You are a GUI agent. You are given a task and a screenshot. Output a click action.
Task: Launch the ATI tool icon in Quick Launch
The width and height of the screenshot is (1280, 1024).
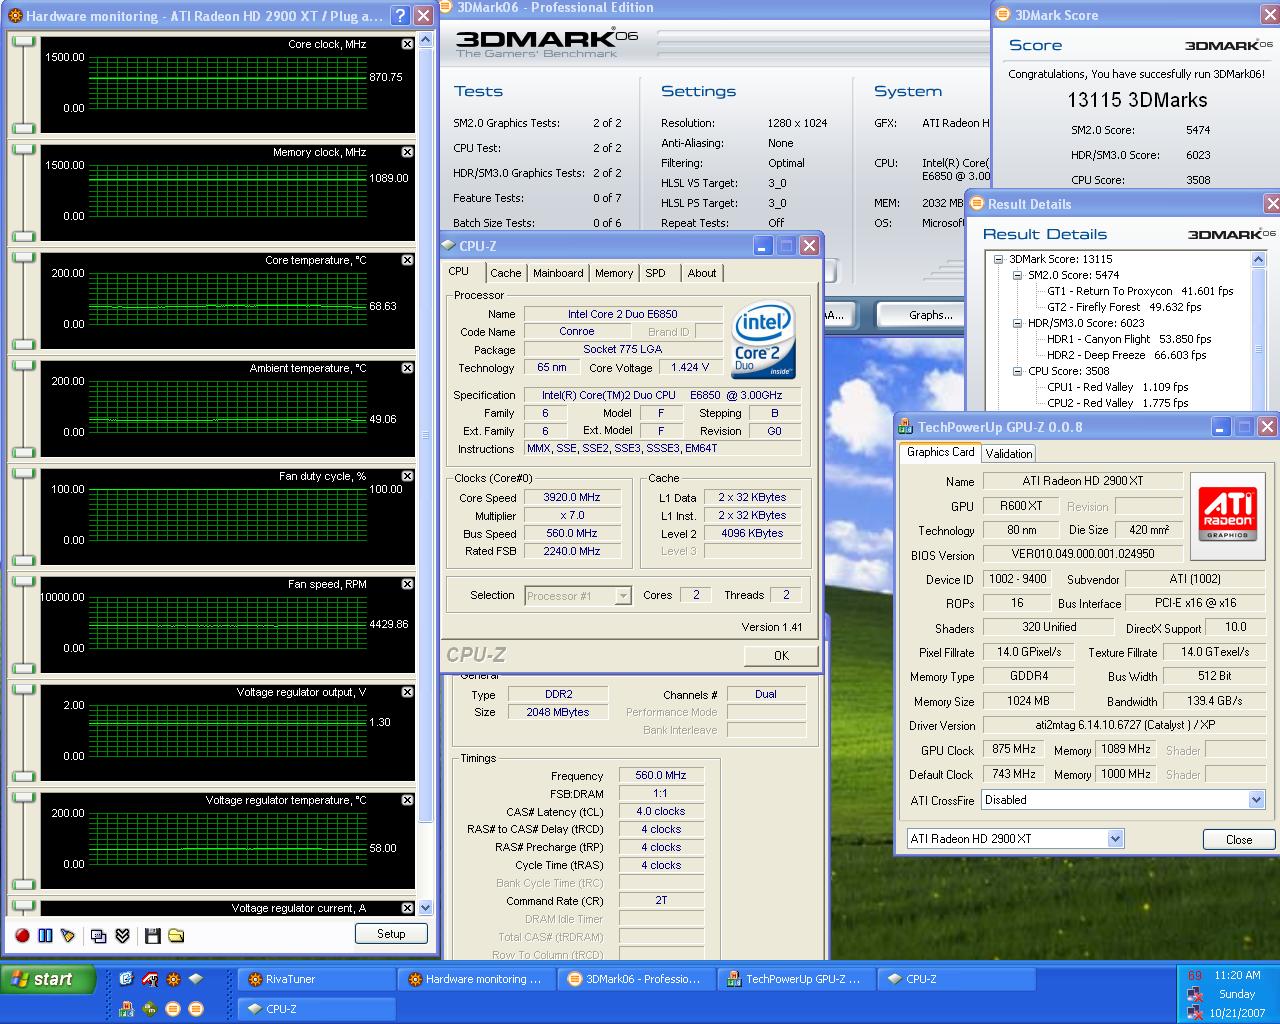(x=150, y=979)
